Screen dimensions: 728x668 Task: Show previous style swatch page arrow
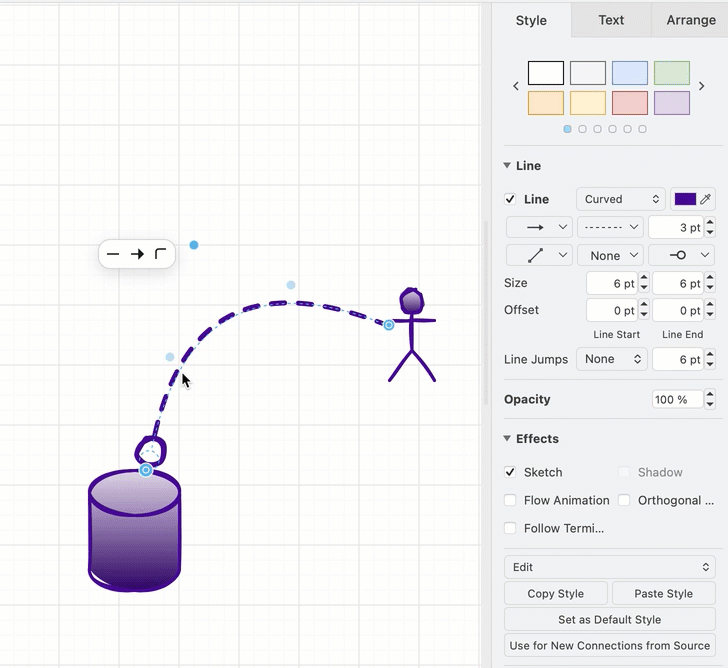516,86
